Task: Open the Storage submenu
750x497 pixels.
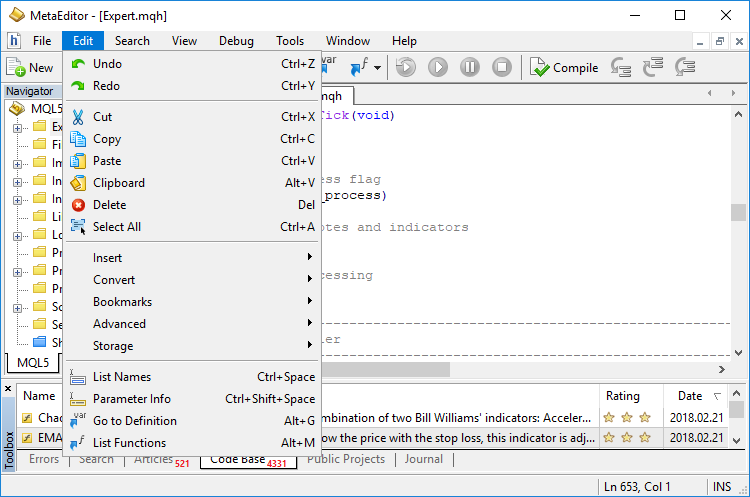Action: coord(191,346)
